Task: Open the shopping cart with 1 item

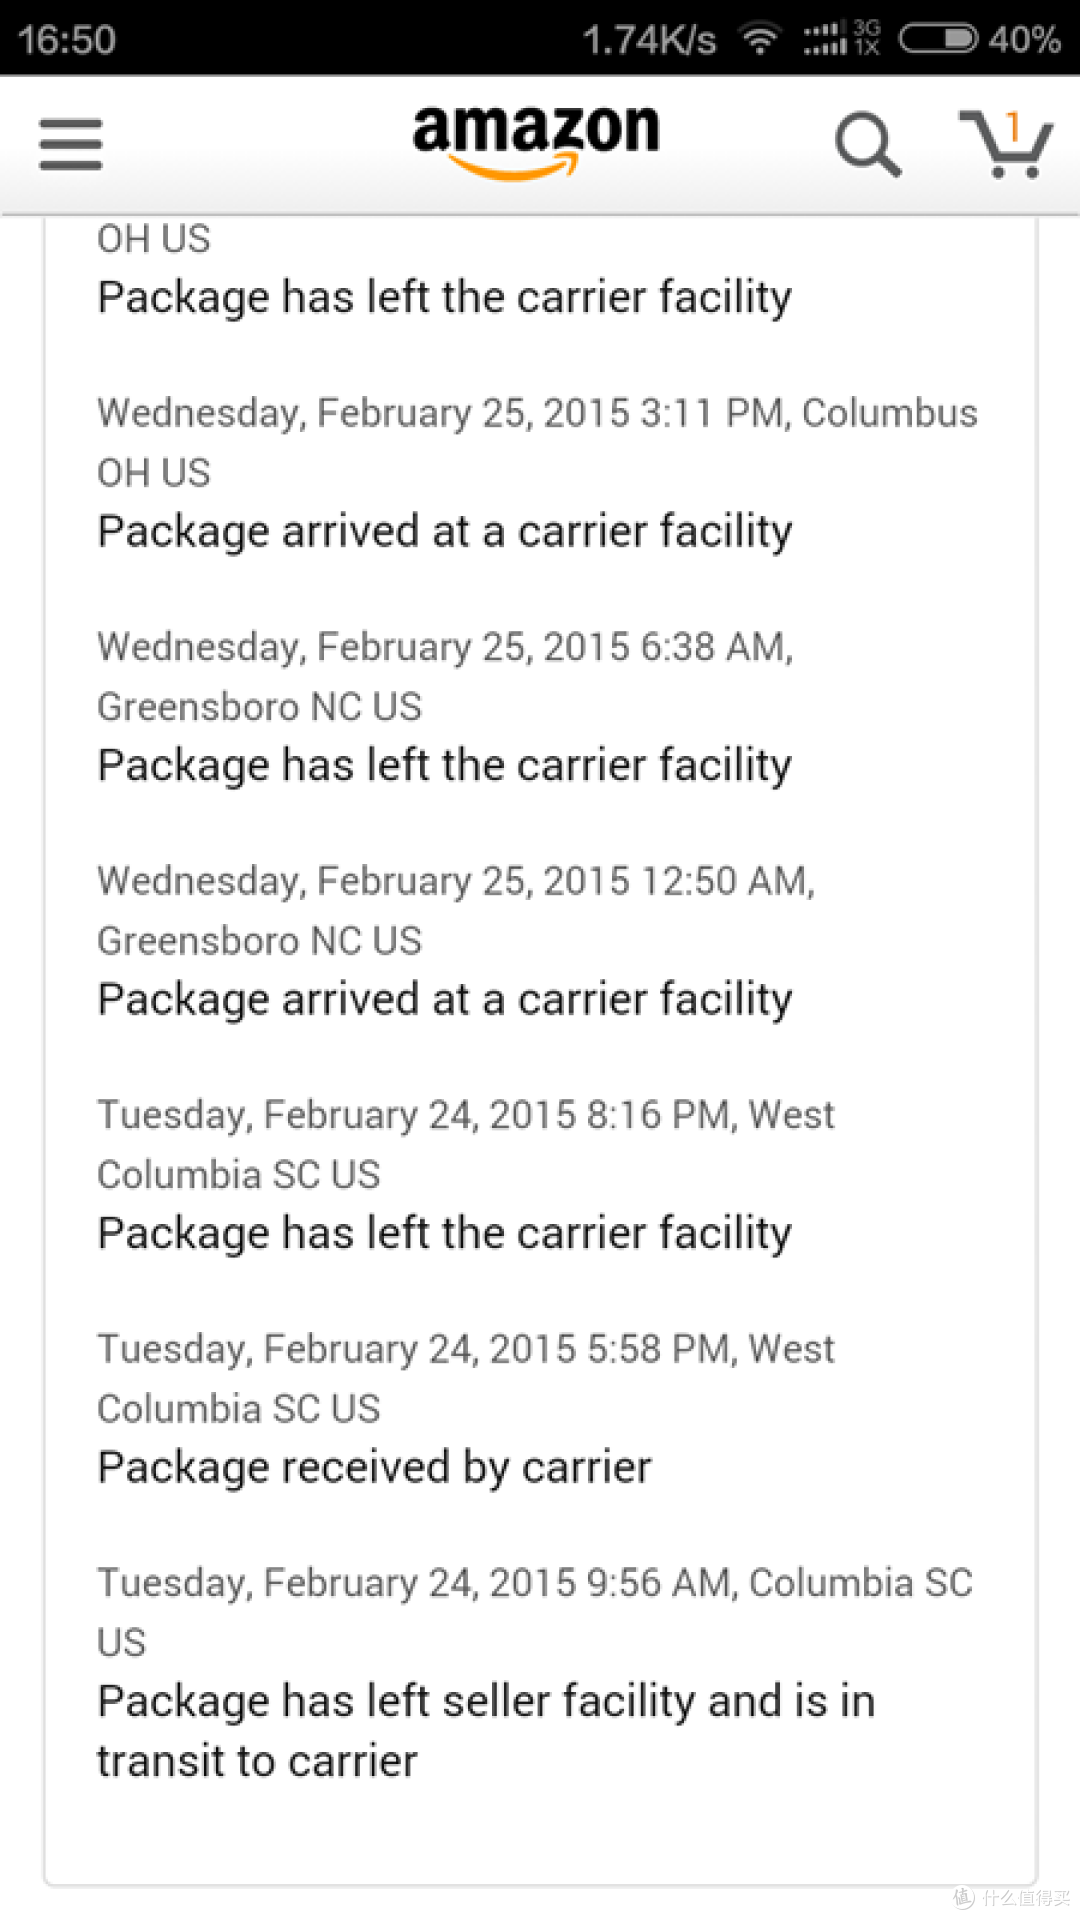Action: point(1006,144)
